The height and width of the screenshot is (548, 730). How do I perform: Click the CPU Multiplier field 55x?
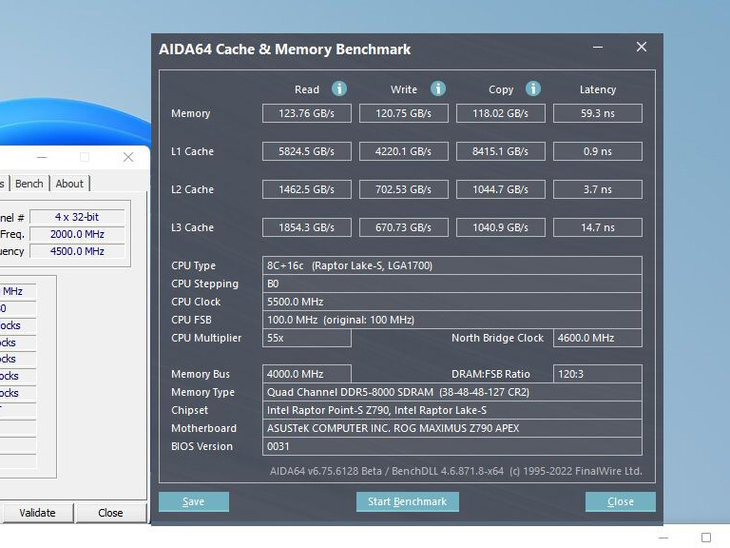(307, 338)
